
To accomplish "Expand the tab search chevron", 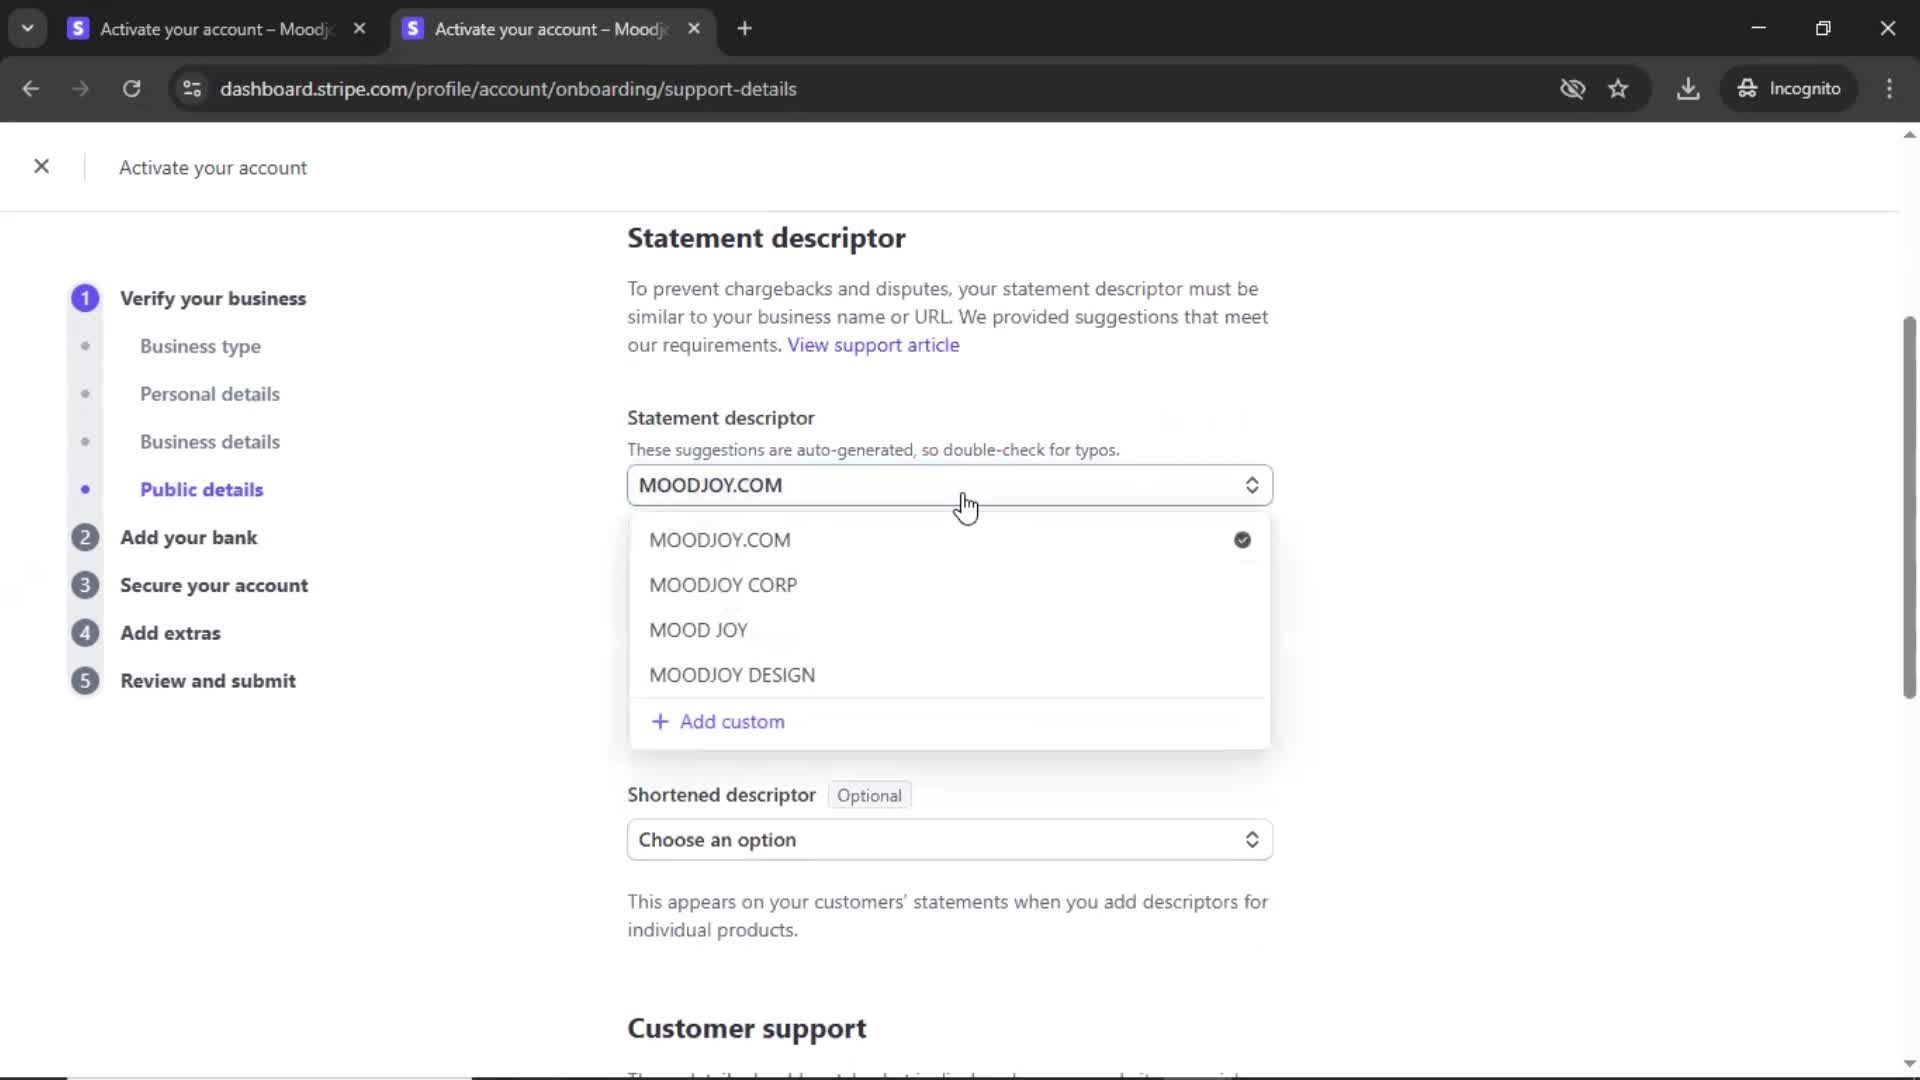I will coord(27,29).
